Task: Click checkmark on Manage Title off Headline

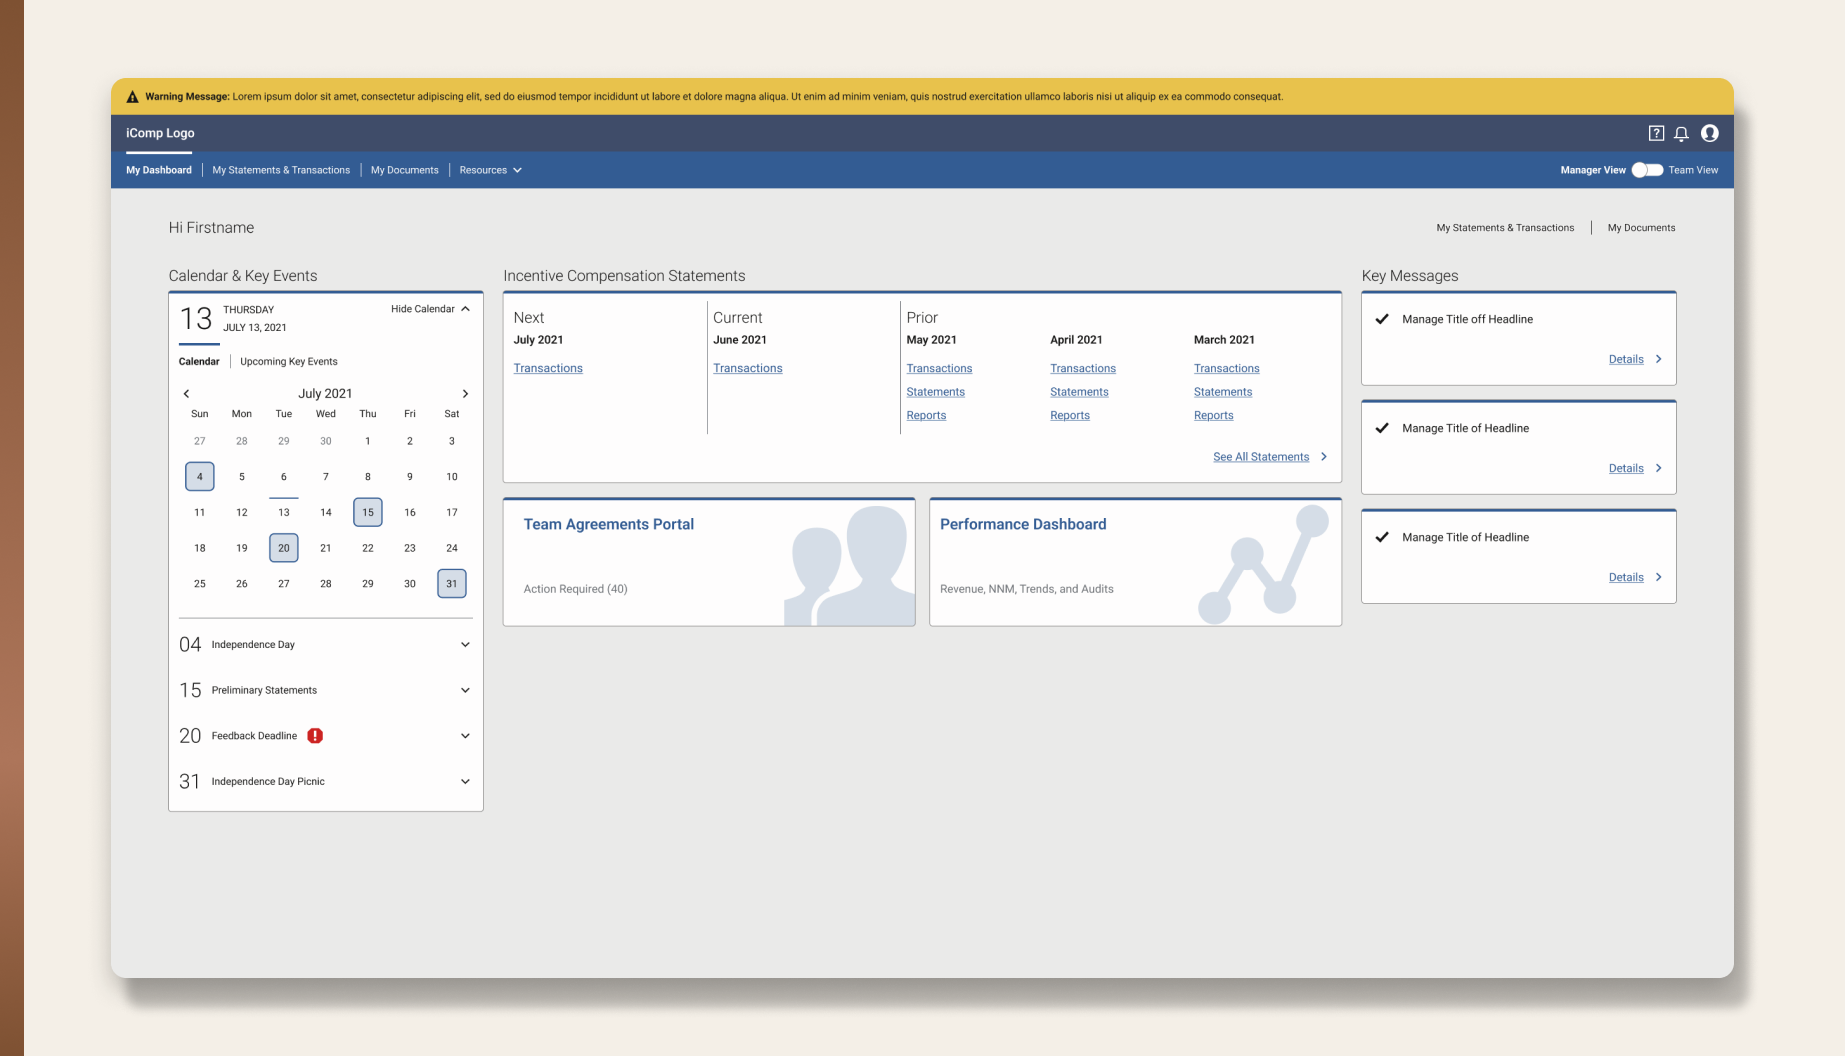Action: (1382, 319)
